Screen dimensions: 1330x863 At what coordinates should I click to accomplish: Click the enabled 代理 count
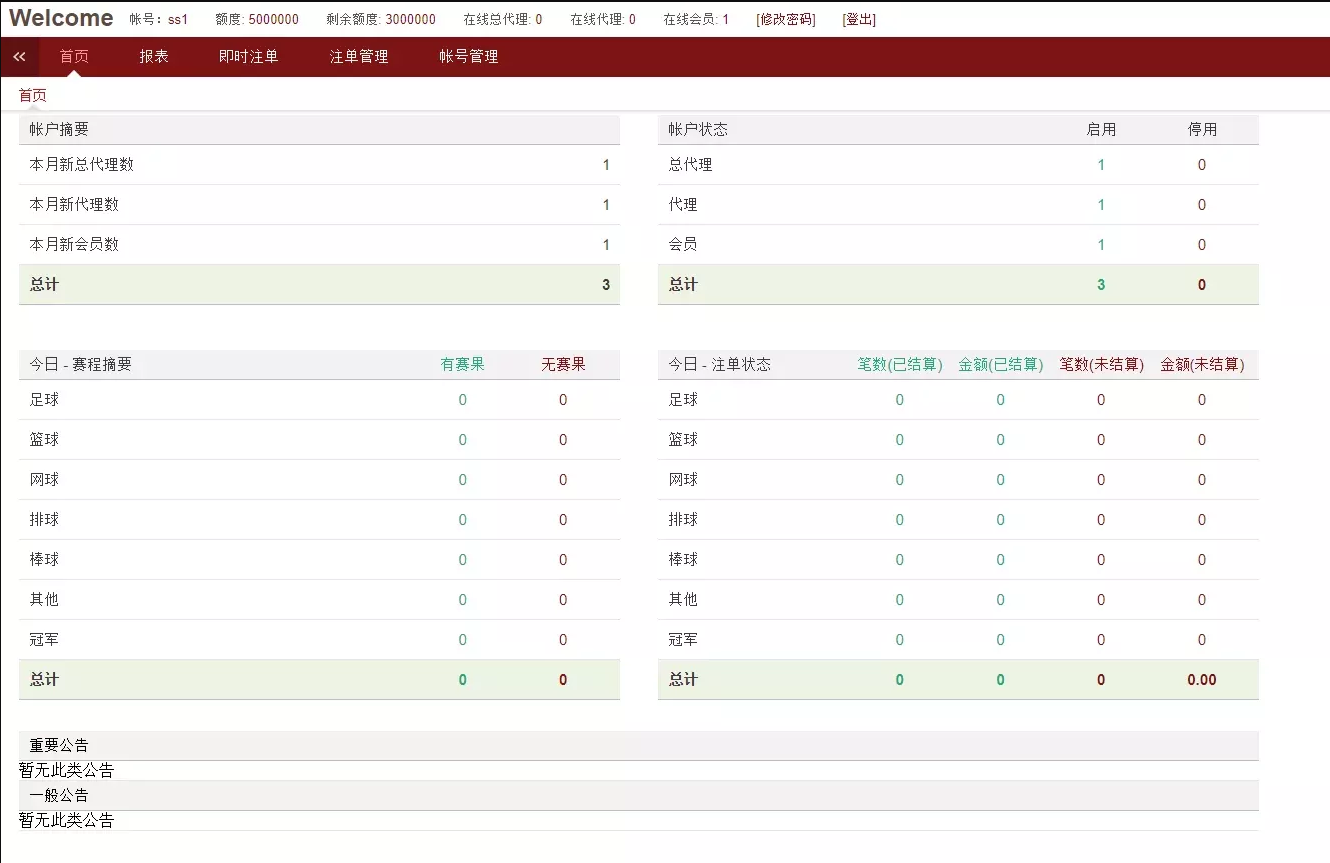click(x=1100, y=204)
